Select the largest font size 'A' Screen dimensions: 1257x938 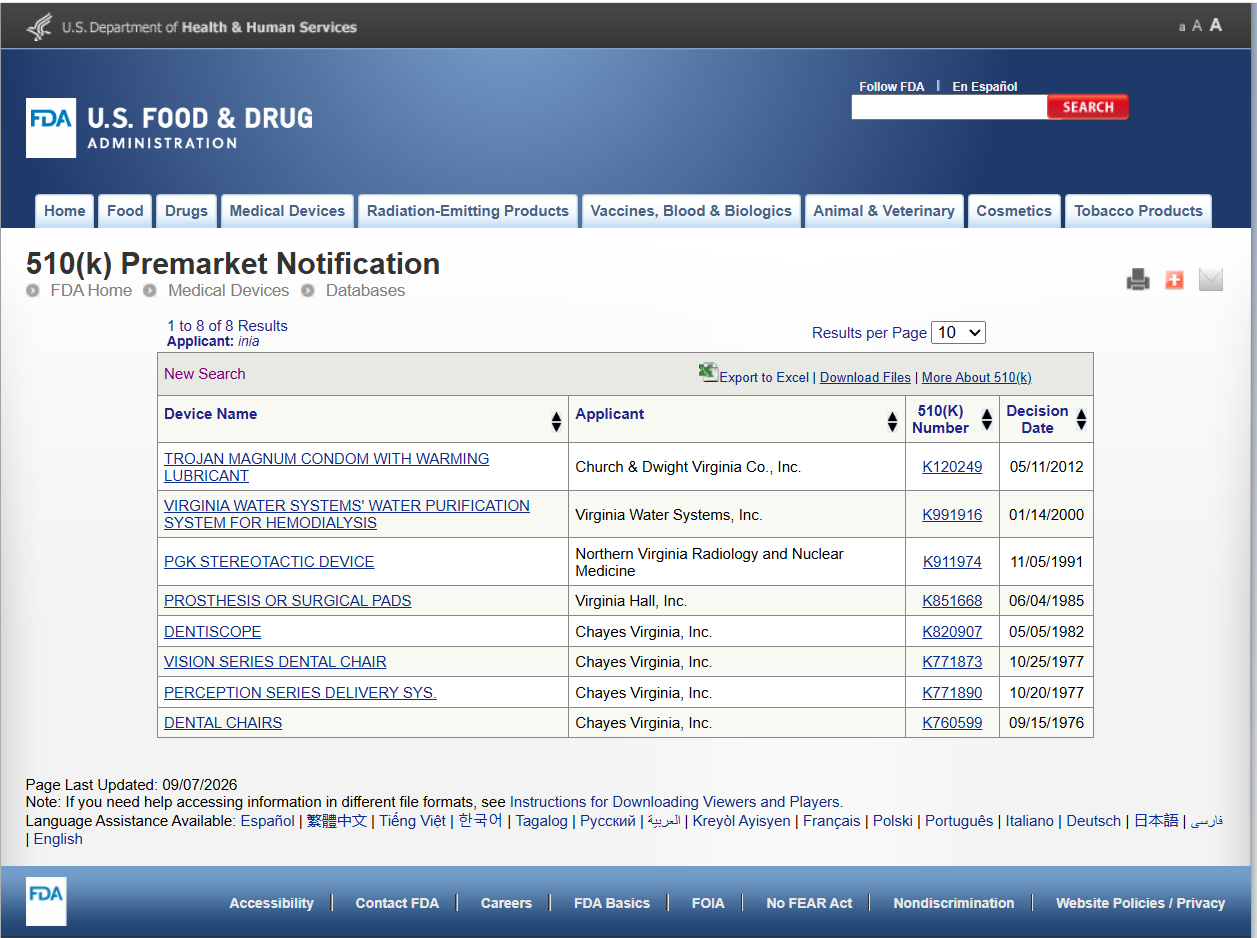pyautogui.click(x=1216, y=25)
